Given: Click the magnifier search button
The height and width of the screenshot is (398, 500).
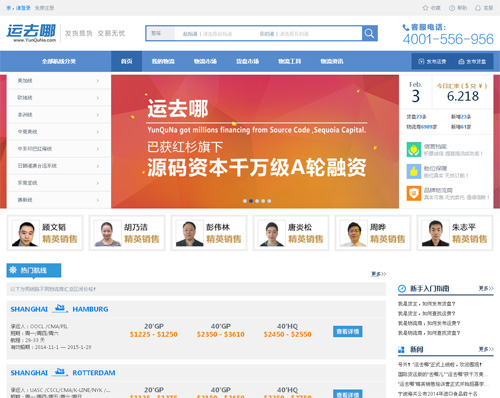Looking at the screenshot, I should (369, 33).
